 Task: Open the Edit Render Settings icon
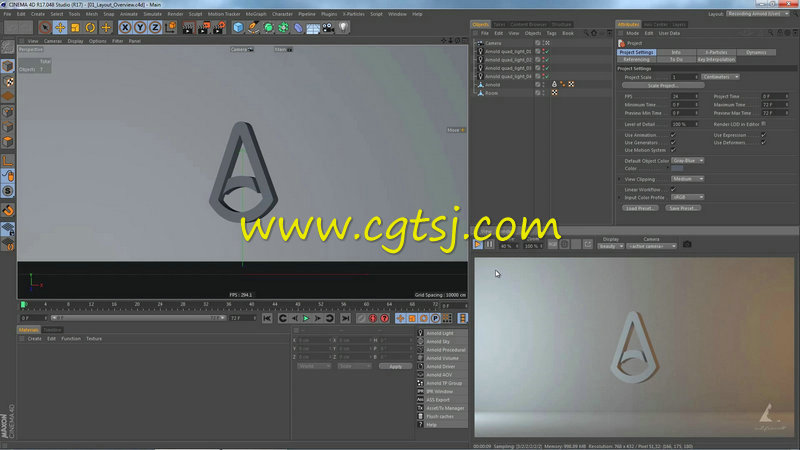218,28
